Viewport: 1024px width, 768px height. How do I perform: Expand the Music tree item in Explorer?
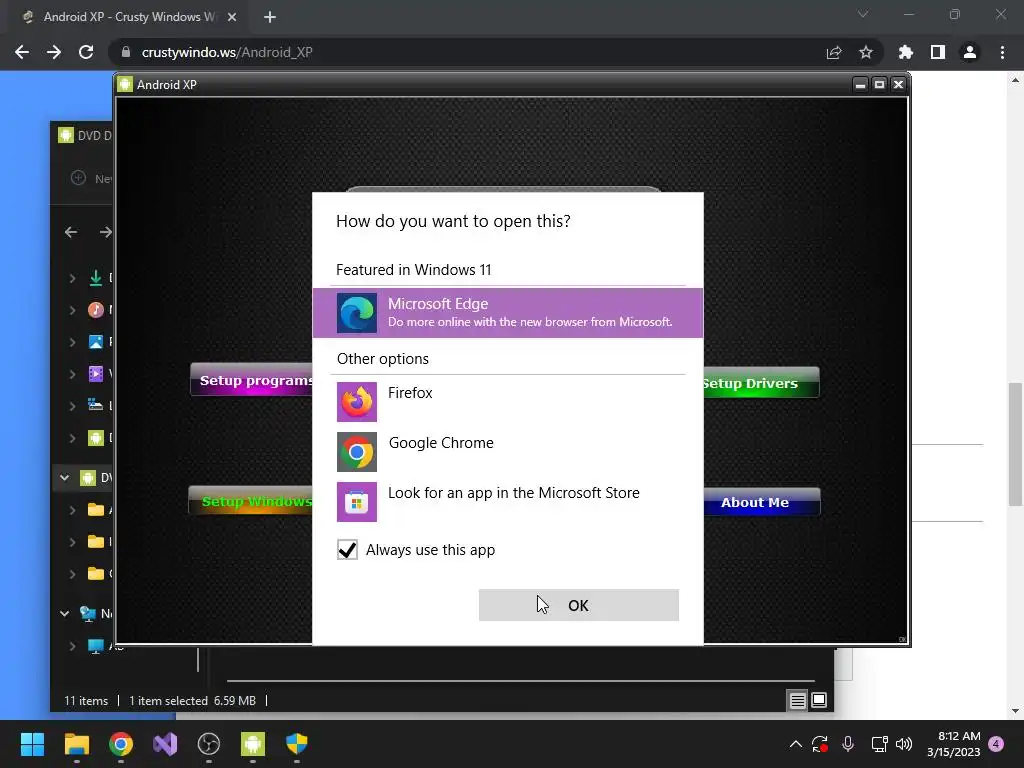(72, 310)
